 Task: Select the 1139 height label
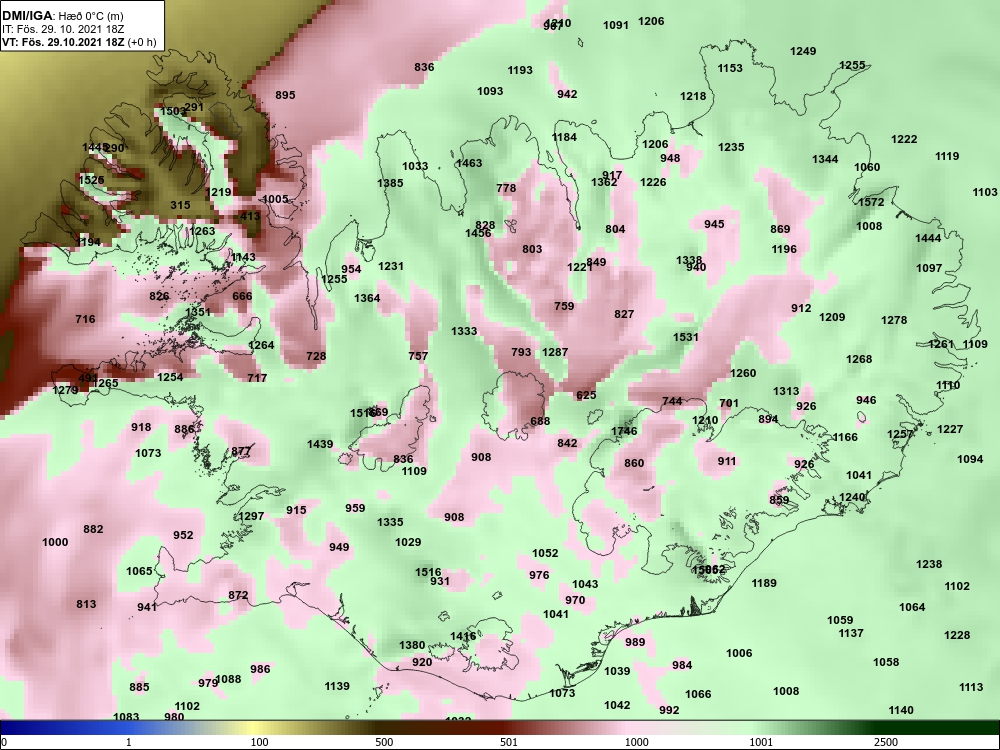[x=337, y=687]
